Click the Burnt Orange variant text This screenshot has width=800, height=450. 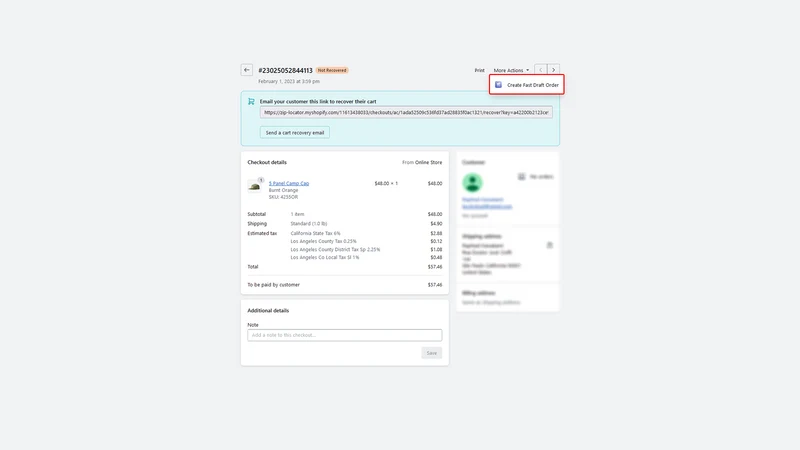click(x=284, y=190)
